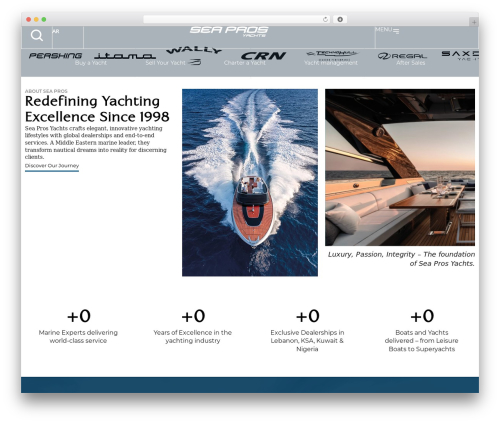Select the Saxdor brand logo
The image size is (500, 423).
click(460, 55)
